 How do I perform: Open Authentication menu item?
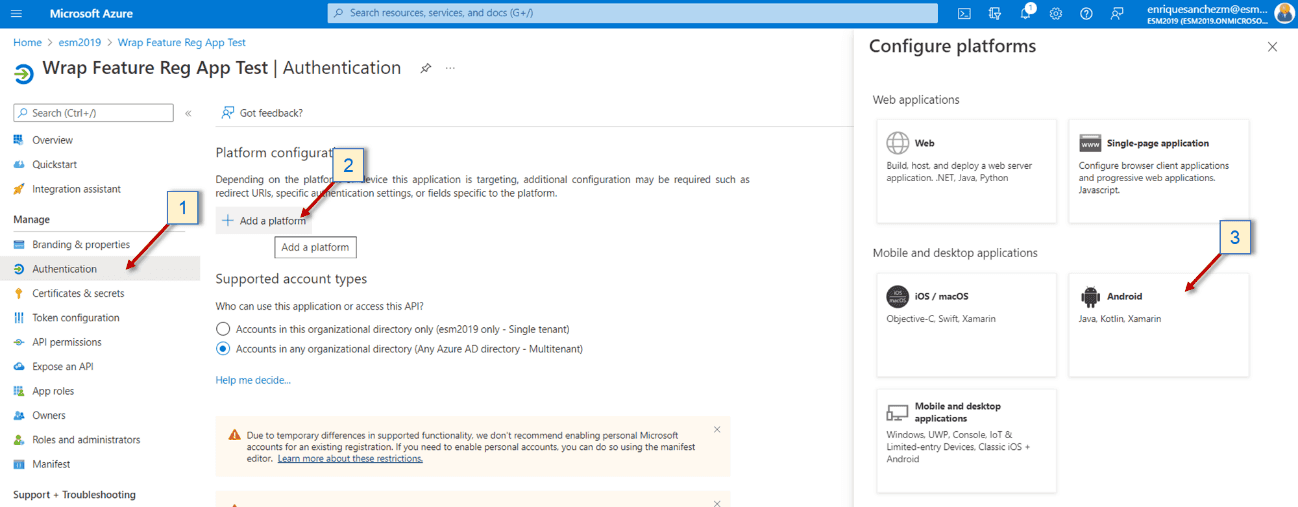point(100,269)
